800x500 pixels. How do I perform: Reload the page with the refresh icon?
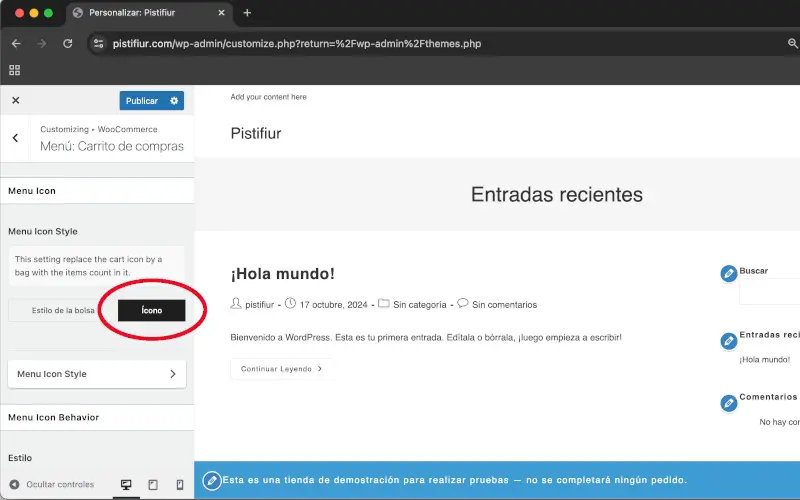[x=67, y=44]
